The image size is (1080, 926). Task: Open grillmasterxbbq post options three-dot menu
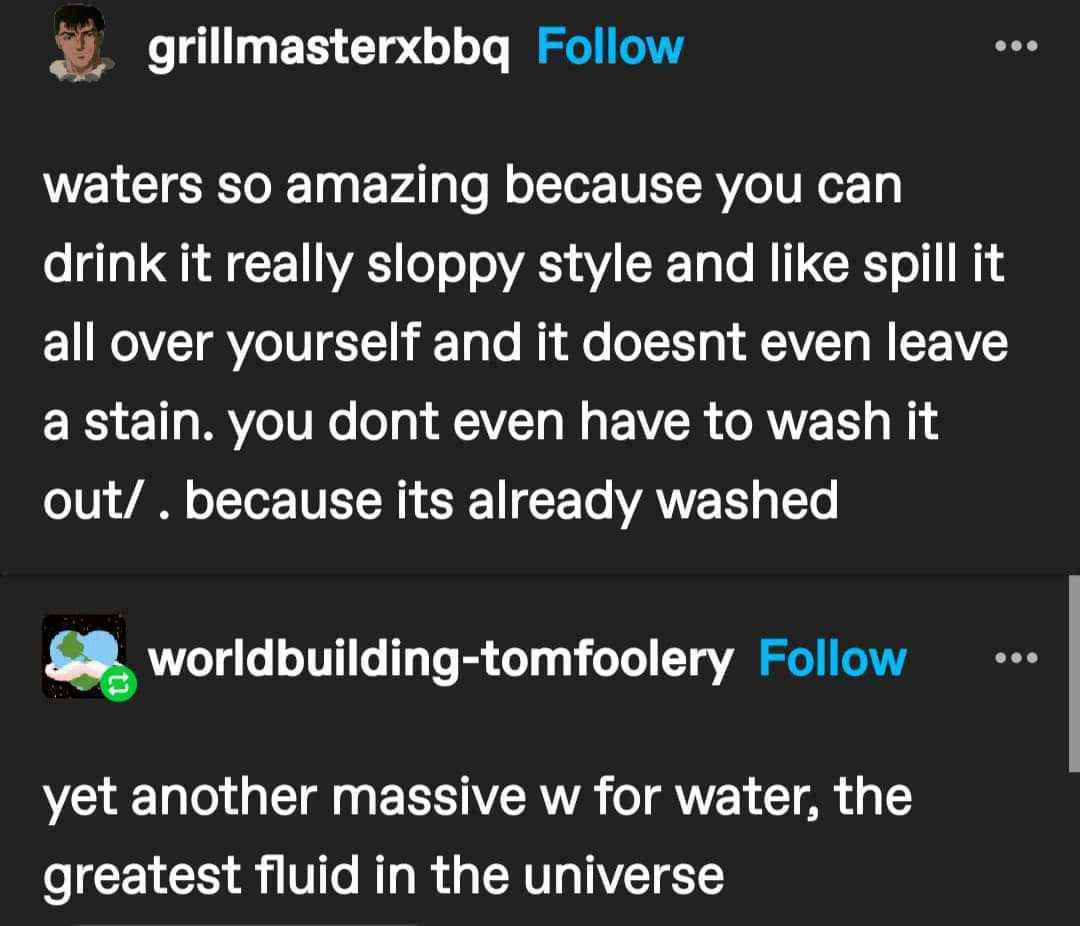(1016, 46)
